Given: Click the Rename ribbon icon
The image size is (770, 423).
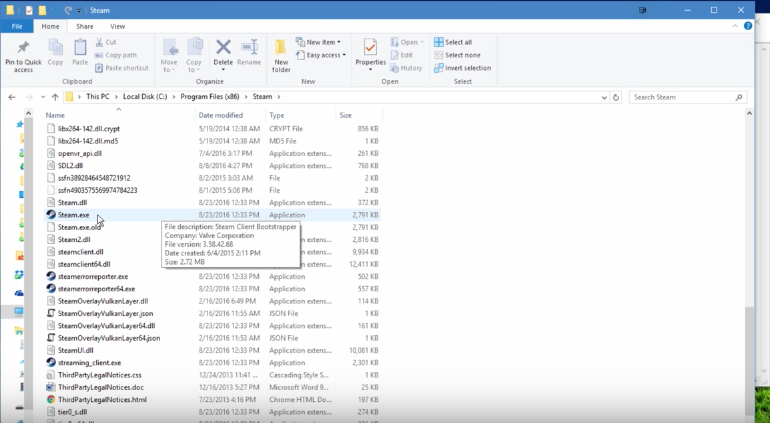Looking at the screenshot, I should 249,47.
